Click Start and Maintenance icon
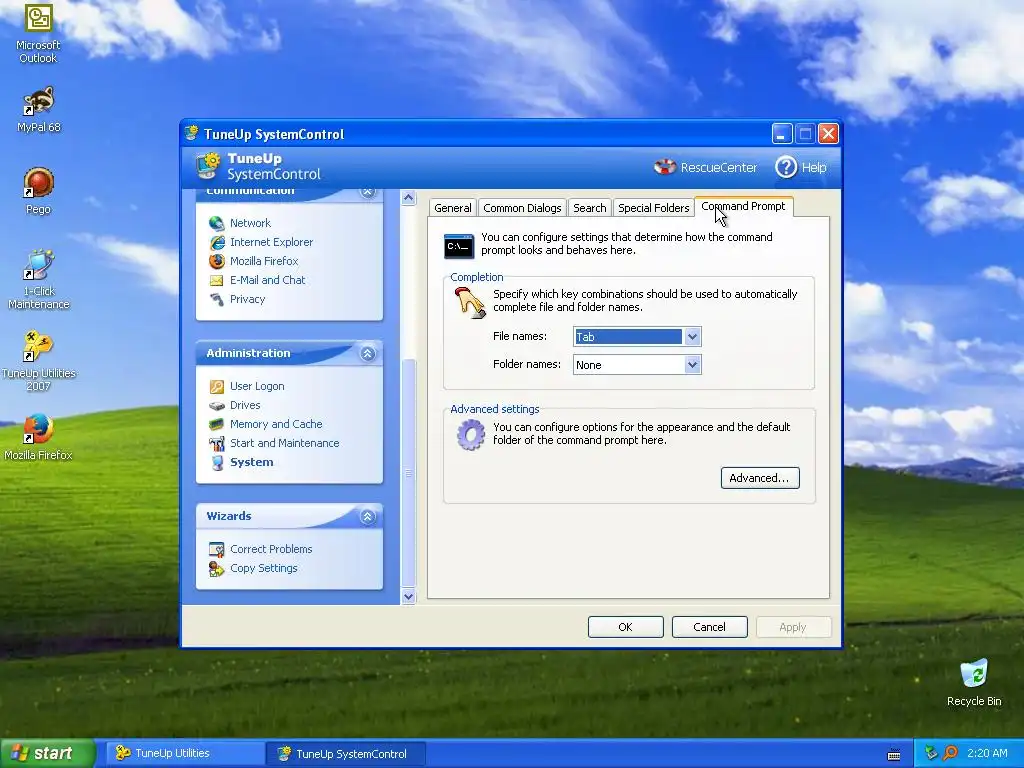Image resolution: width=1024 pixels, height=768 pixels. pyautogui.click(x=217, y=443)
